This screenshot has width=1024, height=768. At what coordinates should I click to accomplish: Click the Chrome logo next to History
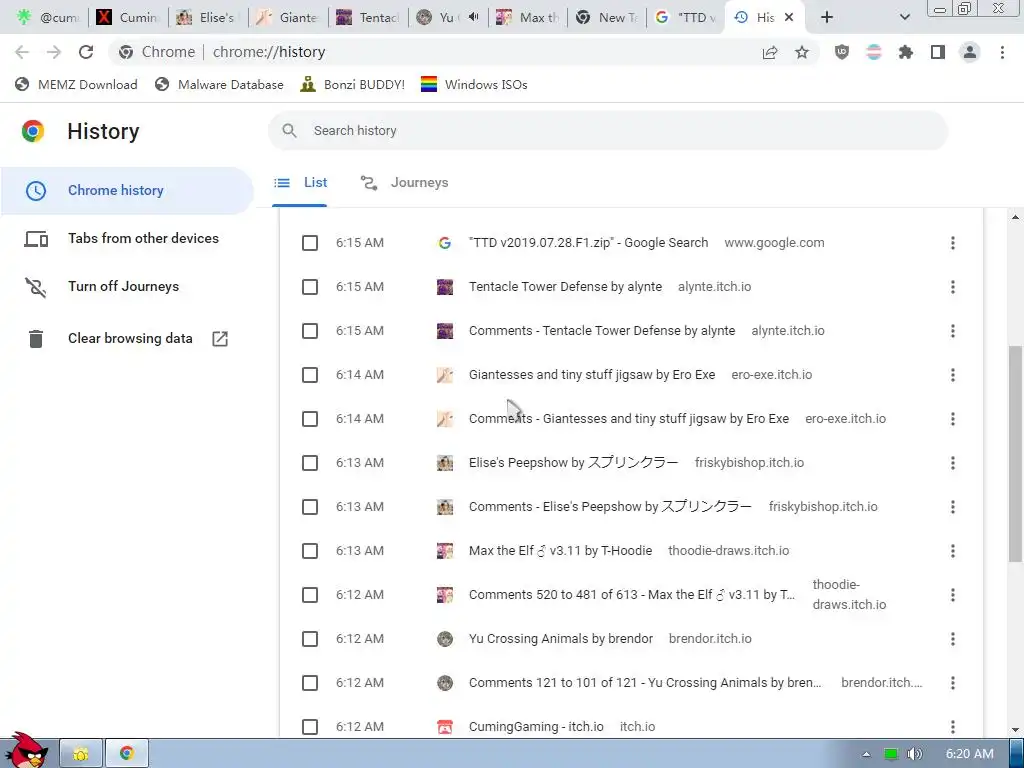tap(33, 131)
